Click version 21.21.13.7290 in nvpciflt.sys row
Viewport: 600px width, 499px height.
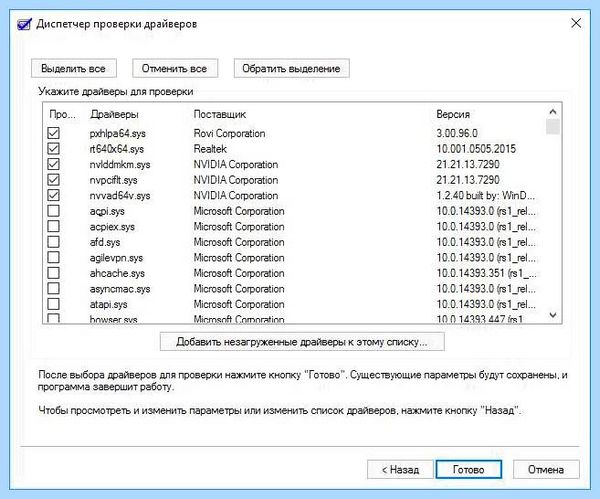coord(468,180)
